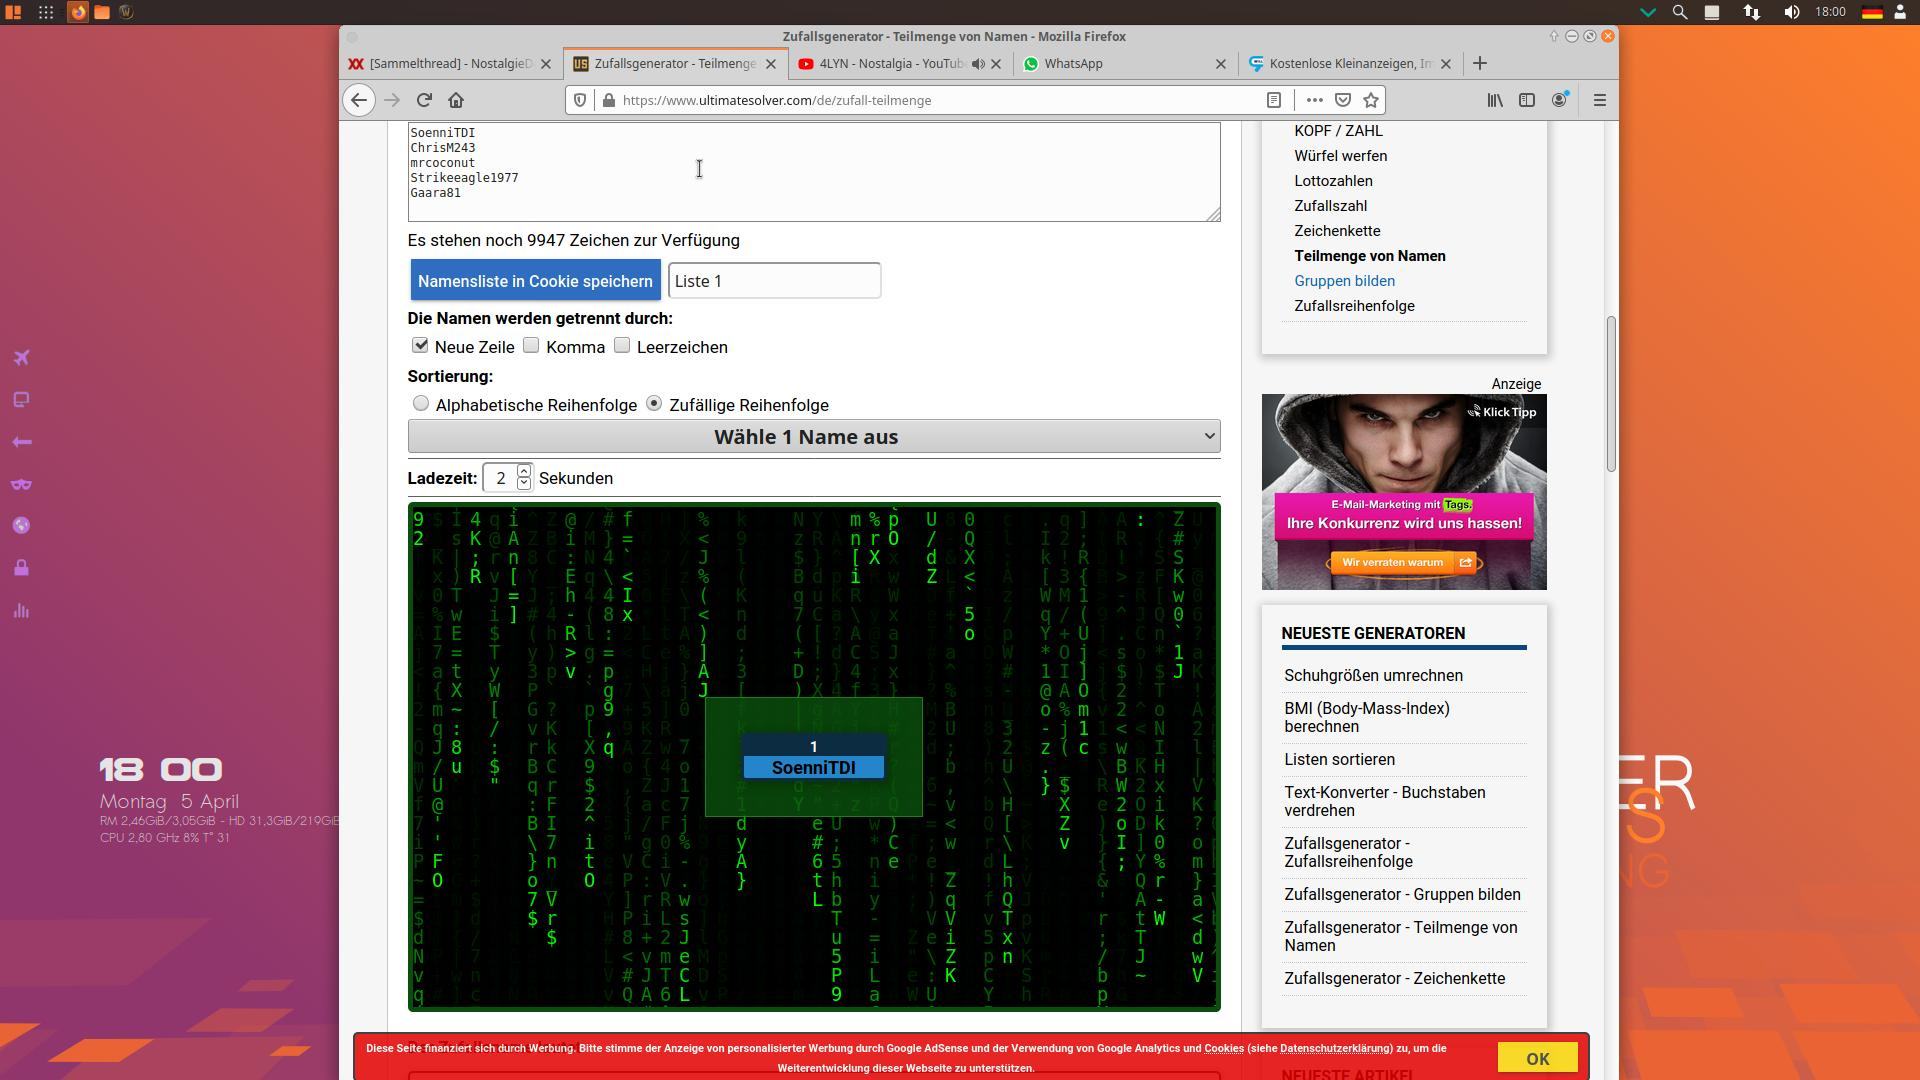The height and width of the screenshot is (1080, 1920).
Task: Open Datenschutzerklärung link in cookie banner
Action: 1335,1048
